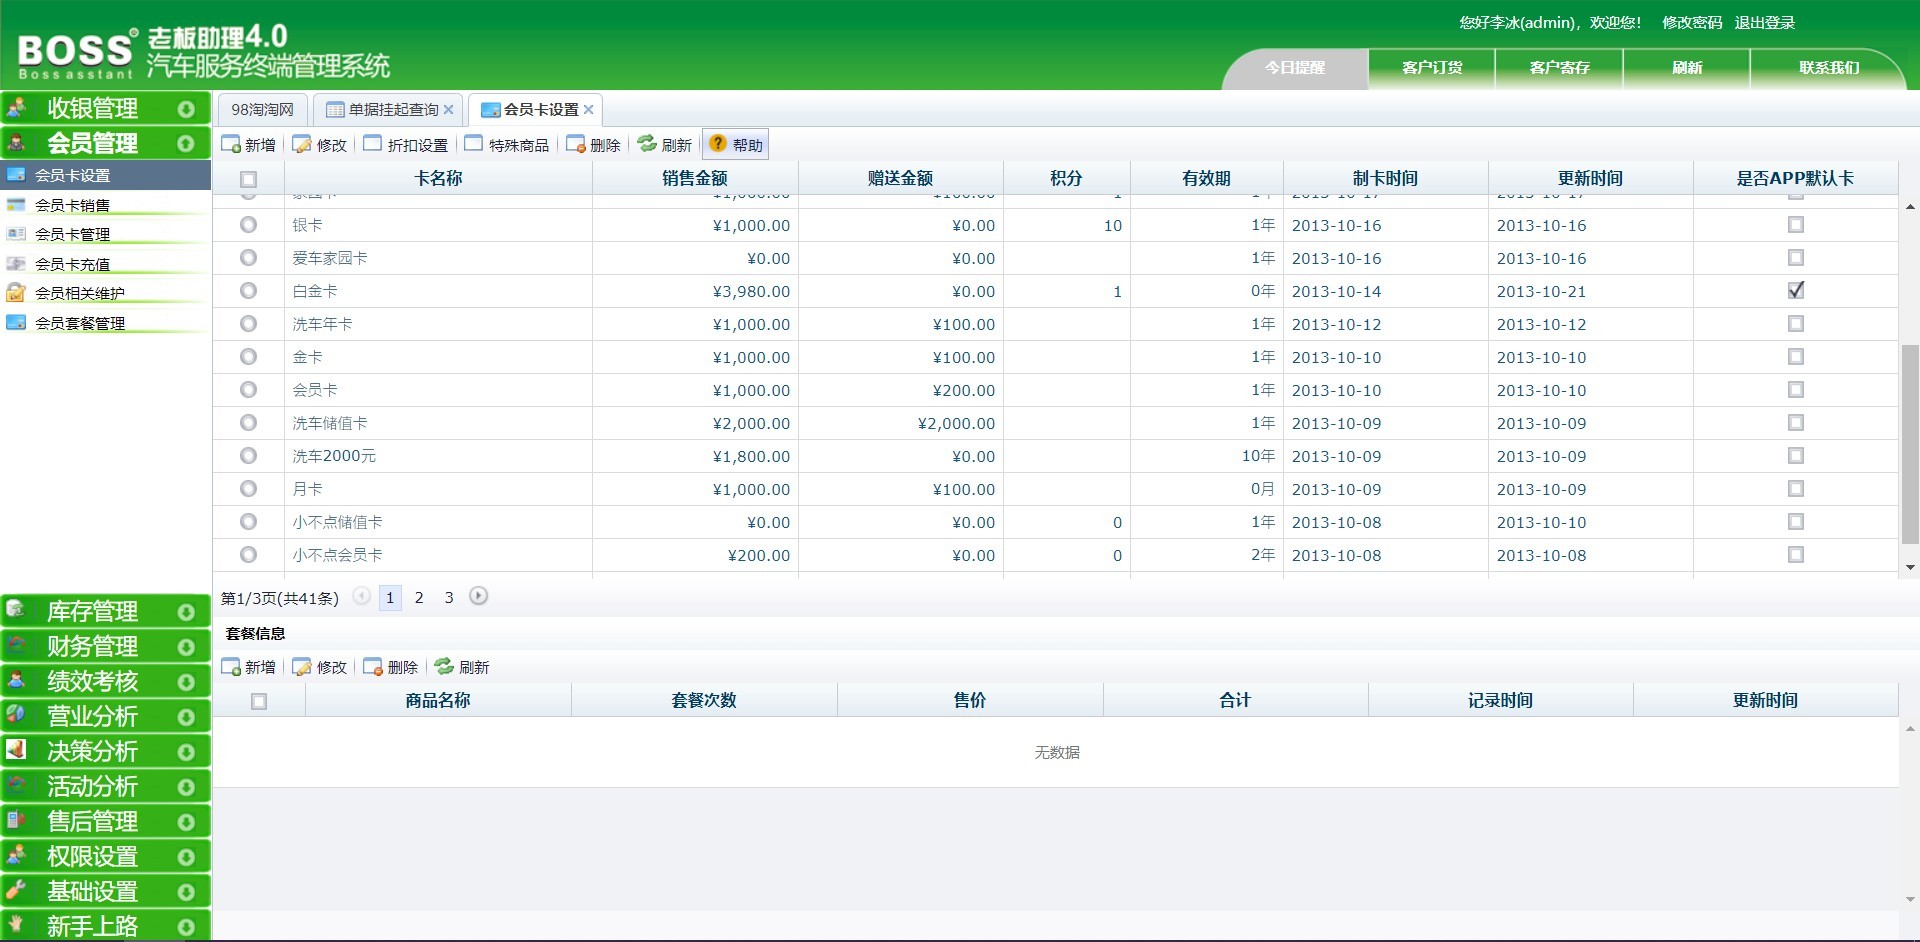Expand the 基础设置 menu section
1920x942 pixels.
(x=105, y=891)
